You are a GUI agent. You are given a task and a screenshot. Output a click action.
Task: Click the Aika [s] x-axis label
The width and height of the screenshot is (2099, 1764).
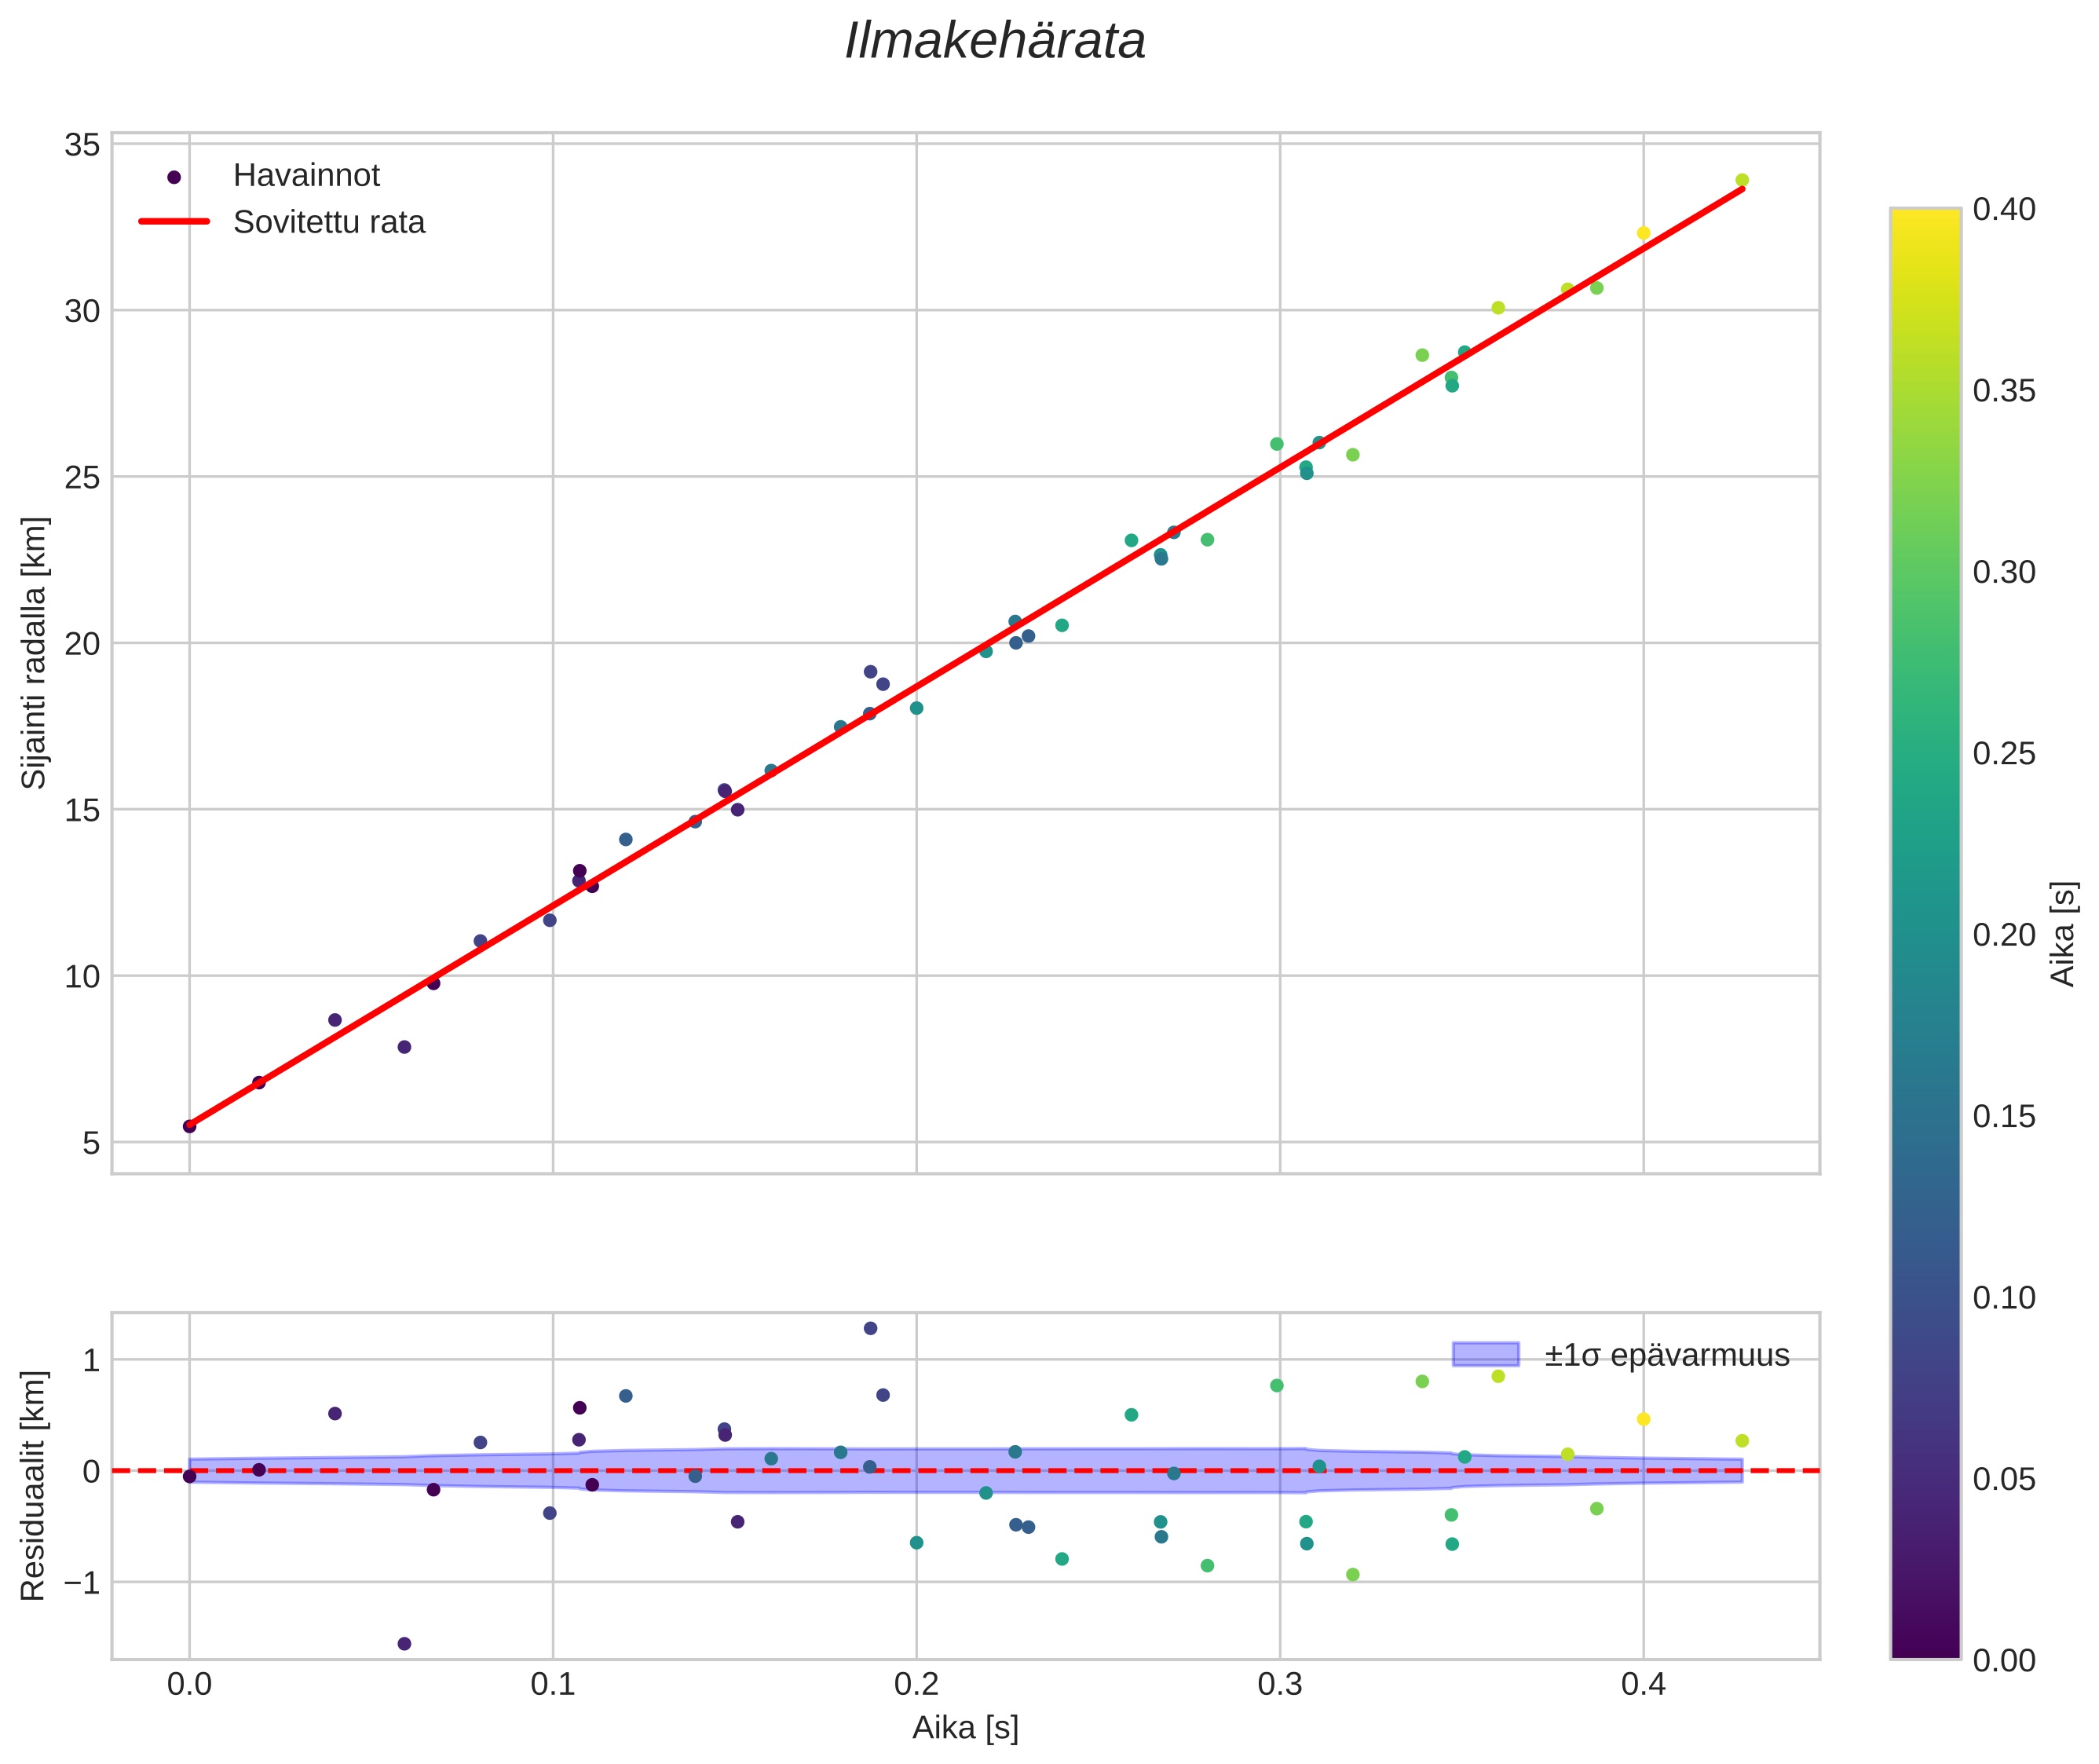click(965, 1728)
